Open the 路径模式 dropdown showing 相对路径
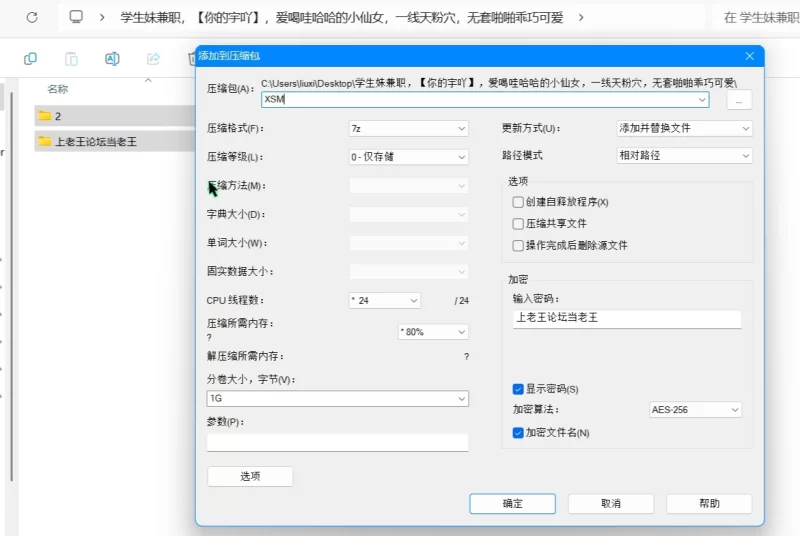800x536 pixels. click(684, 156)
